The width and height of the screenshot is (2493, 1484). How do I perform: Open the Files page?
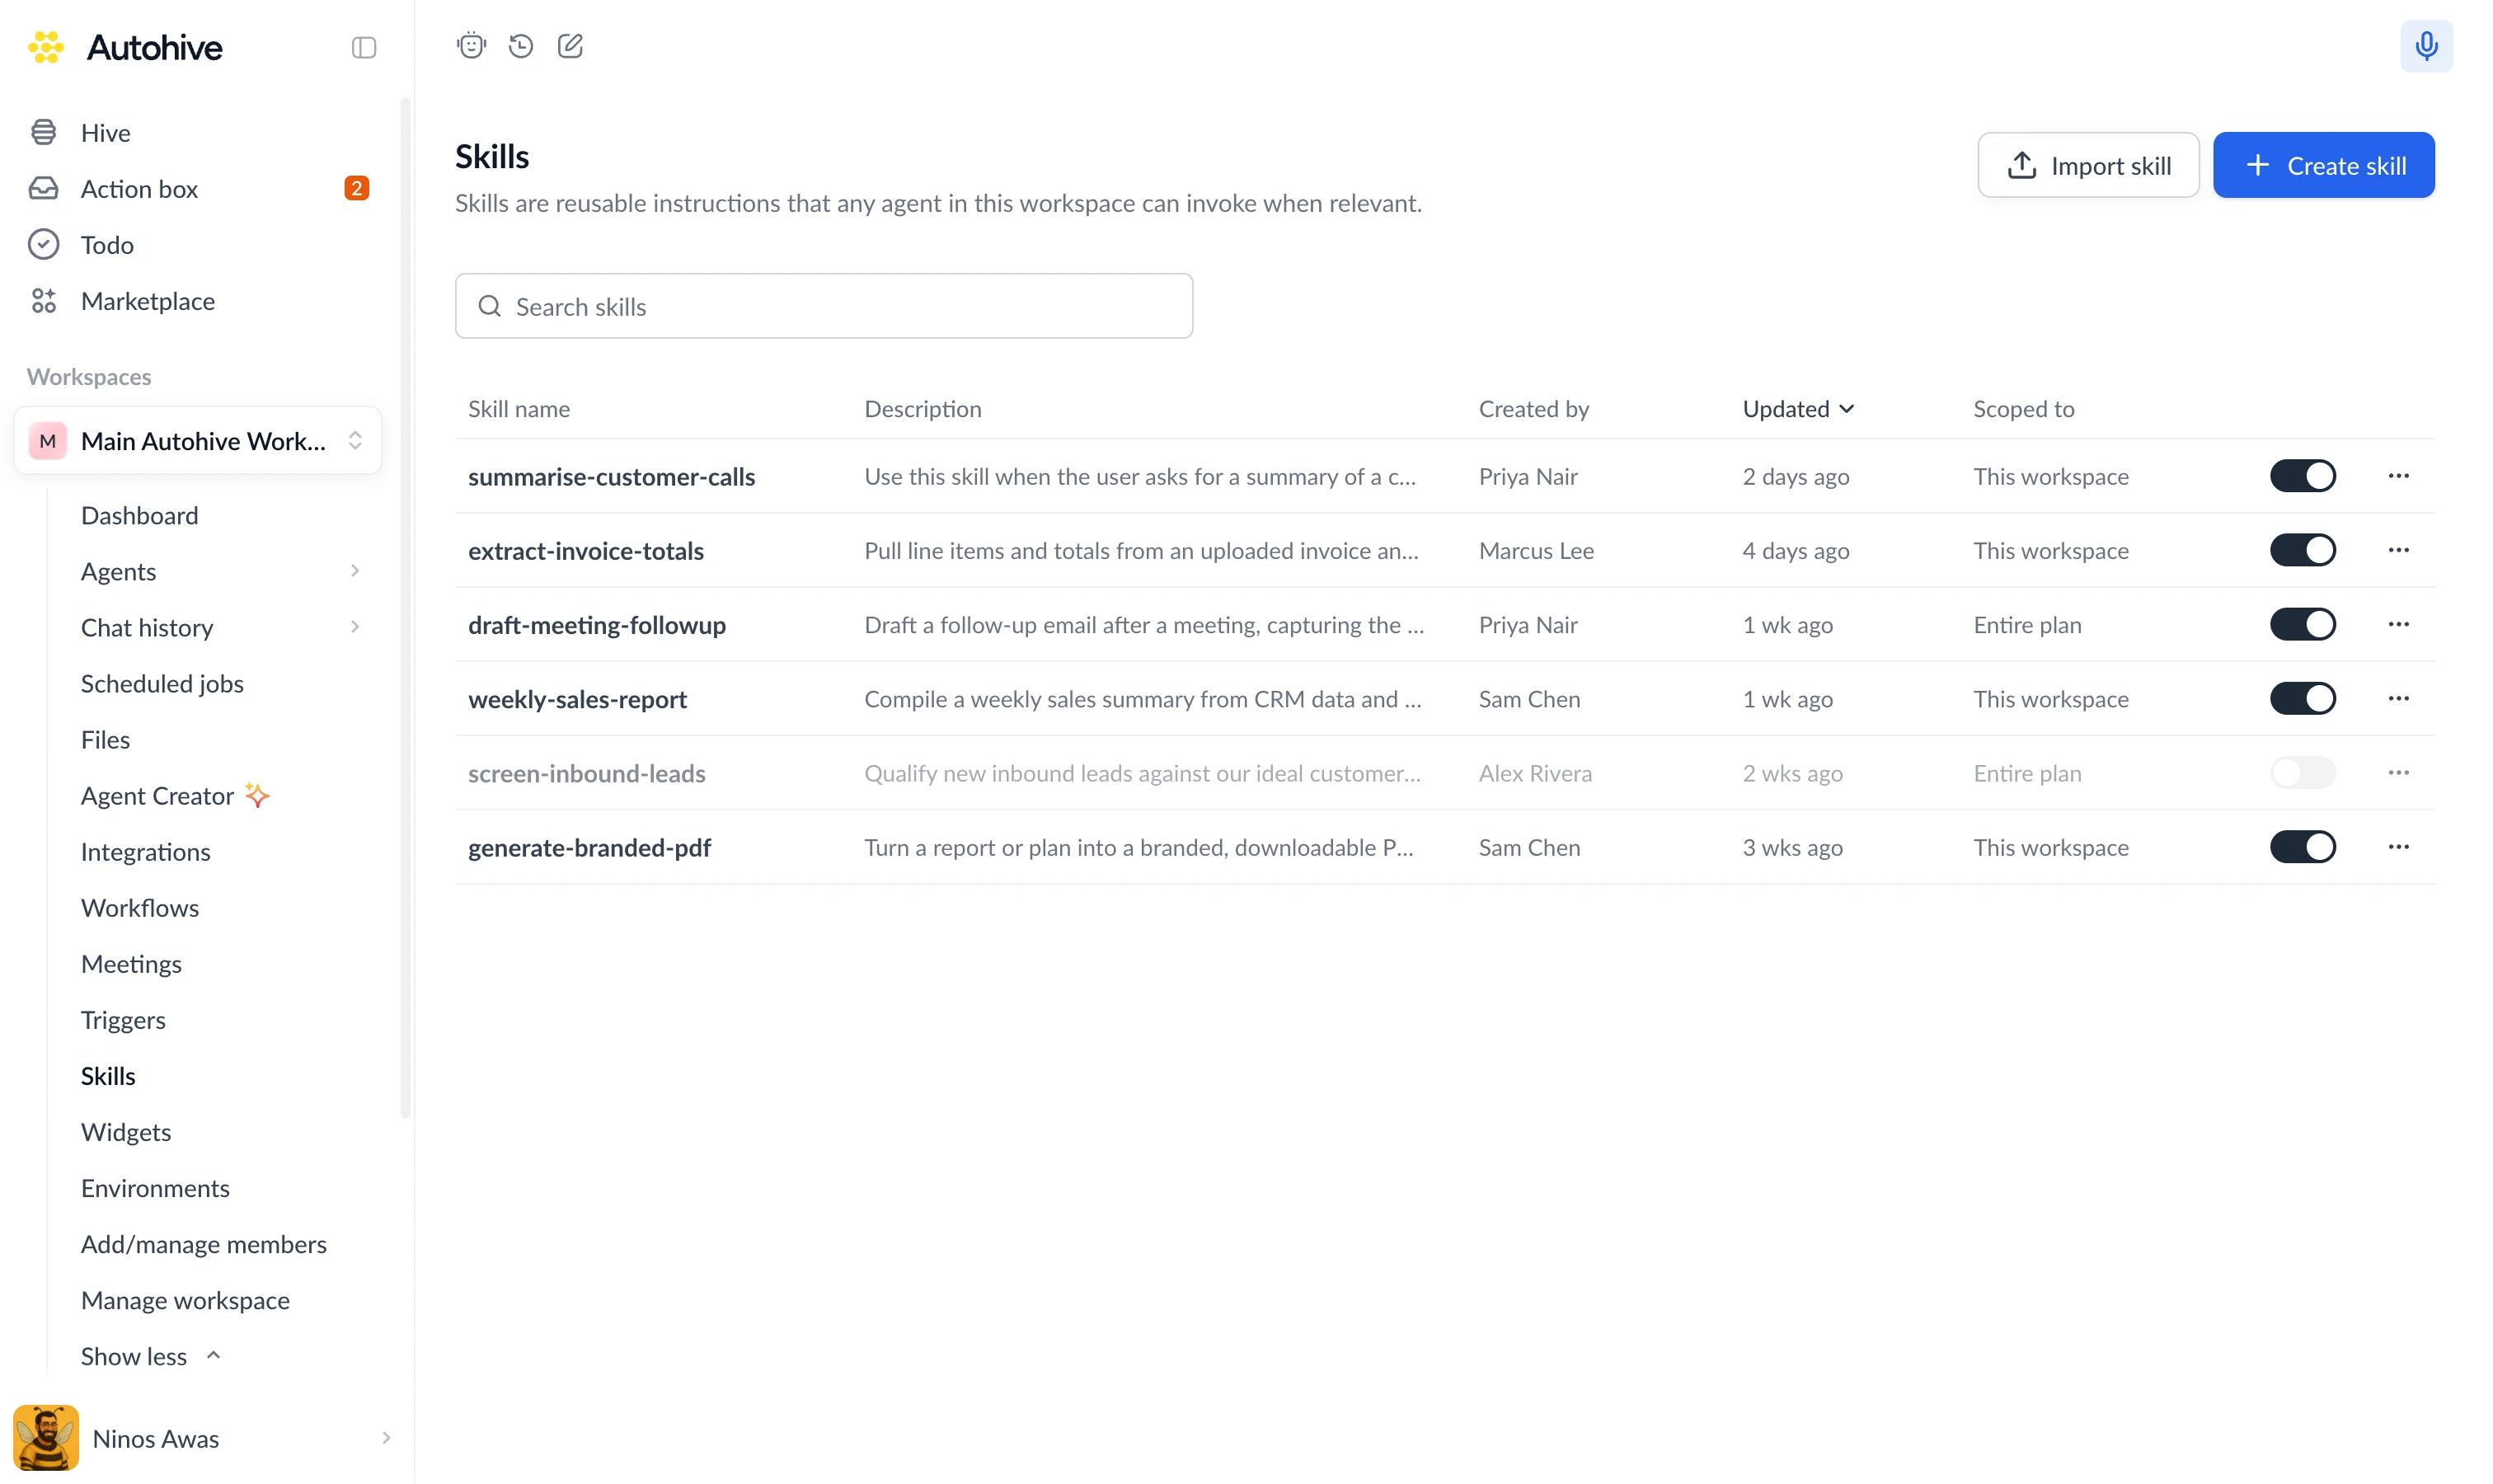pos(105,739)
